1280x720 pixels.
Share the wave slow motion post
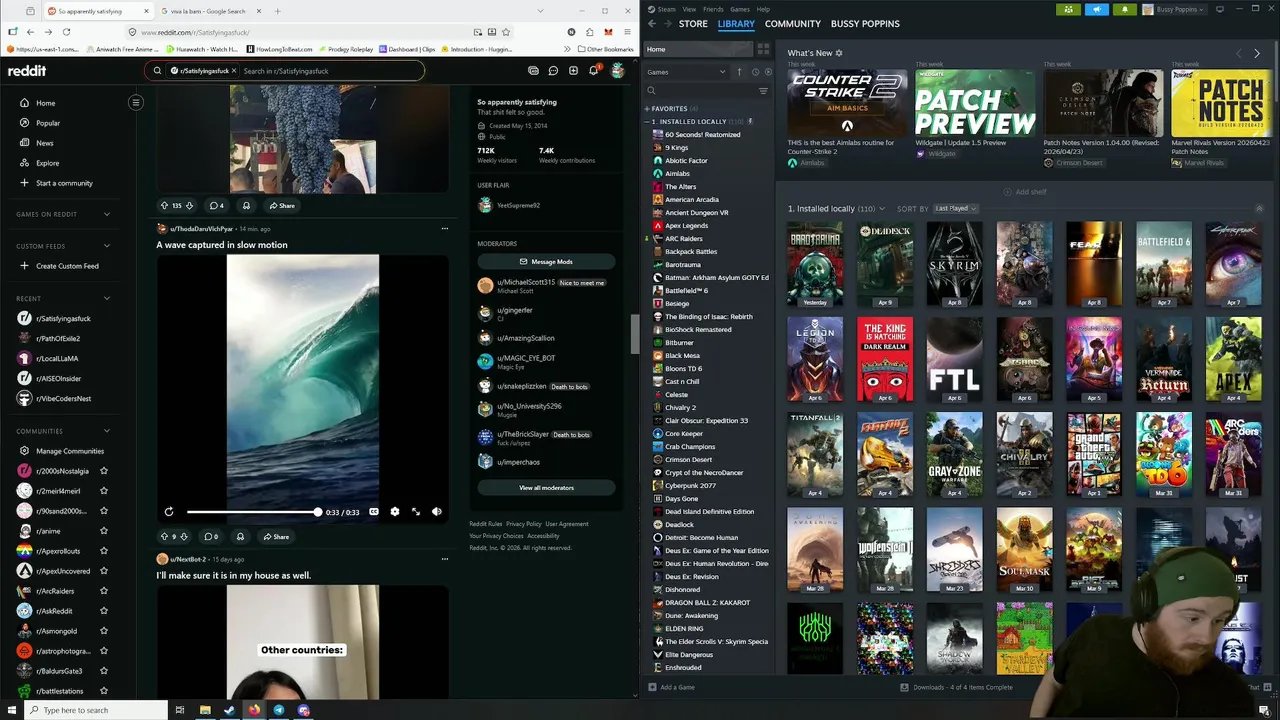click(x=278, y=537)
